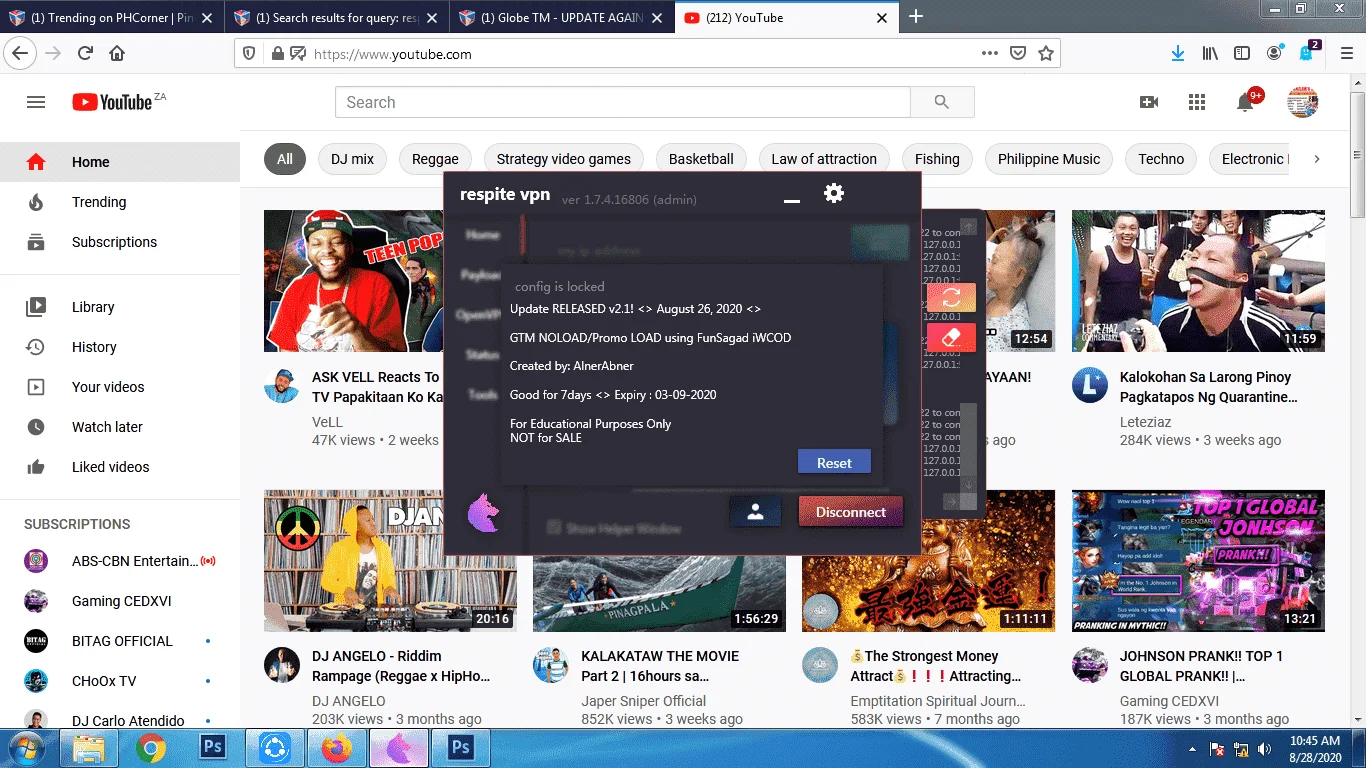The image size is (1366, 768).
Task: Select Home in the YouTube sidebar
Action: tap(120, 162)
